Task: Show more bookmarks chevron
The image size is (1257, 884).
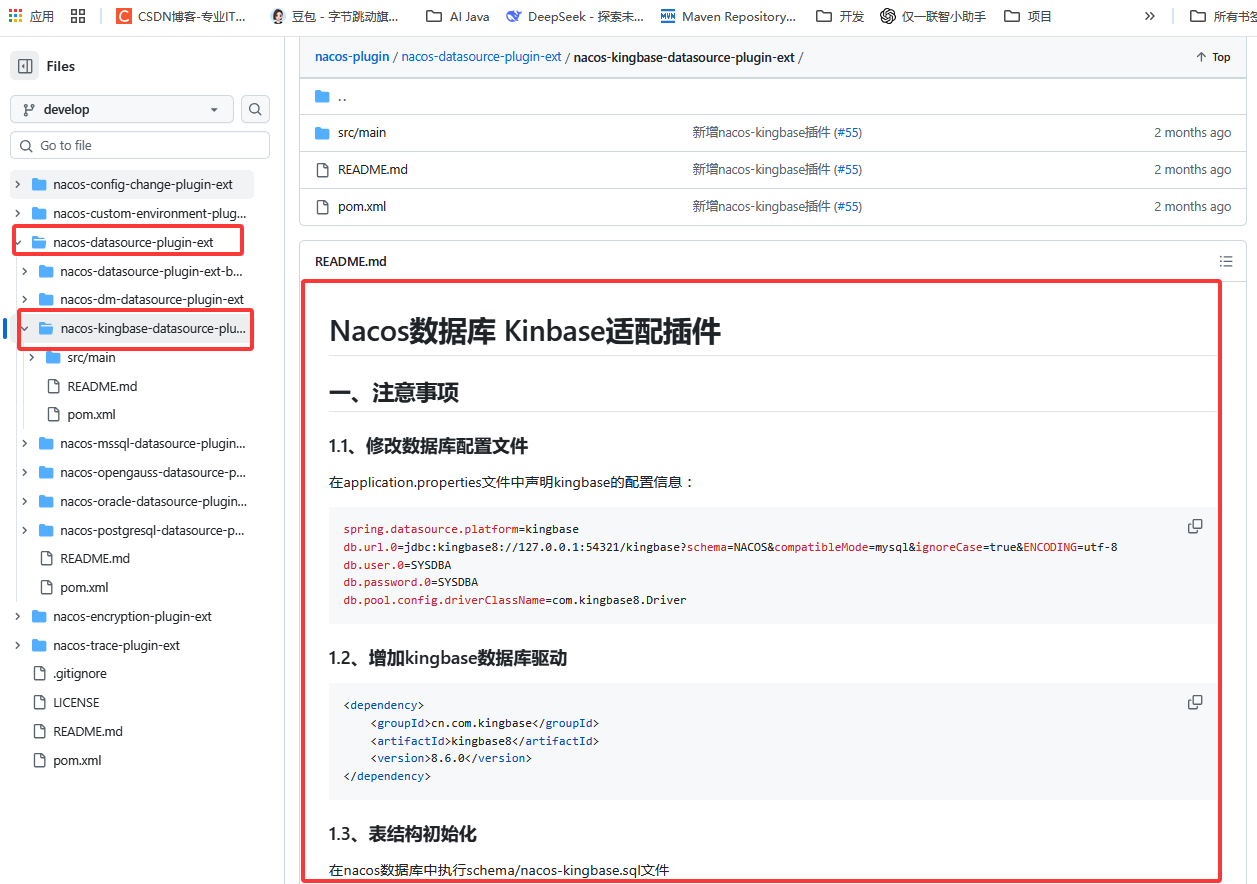Action: coord(1149,16)
